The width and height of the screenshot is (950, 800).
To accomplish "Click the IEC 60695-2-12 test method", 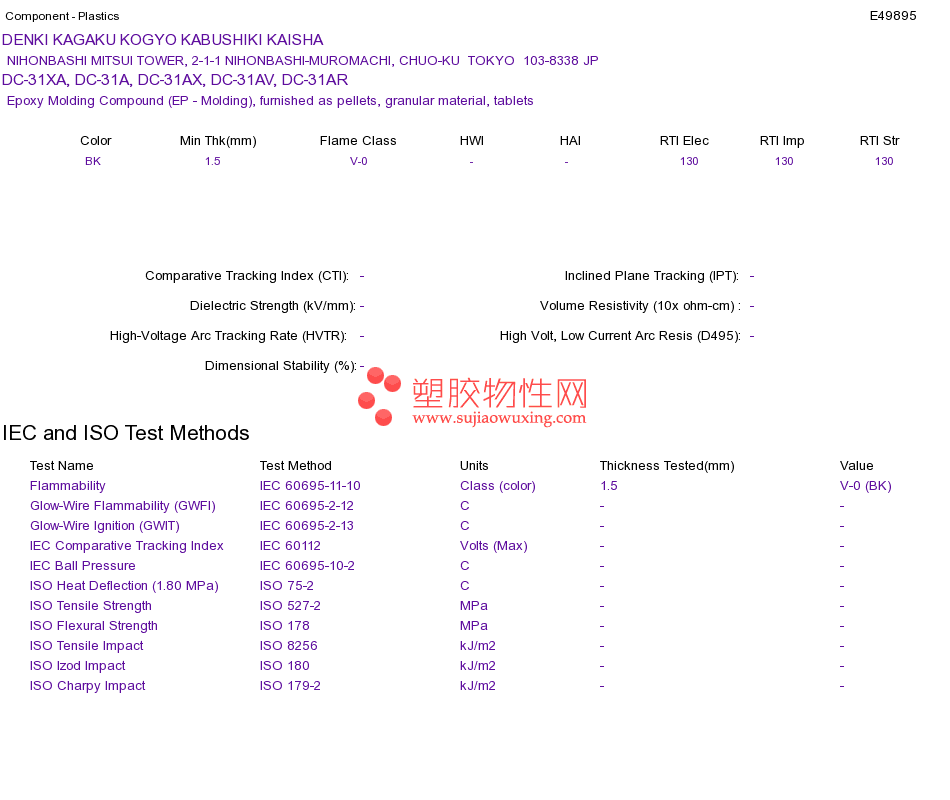I will point(307,505).
